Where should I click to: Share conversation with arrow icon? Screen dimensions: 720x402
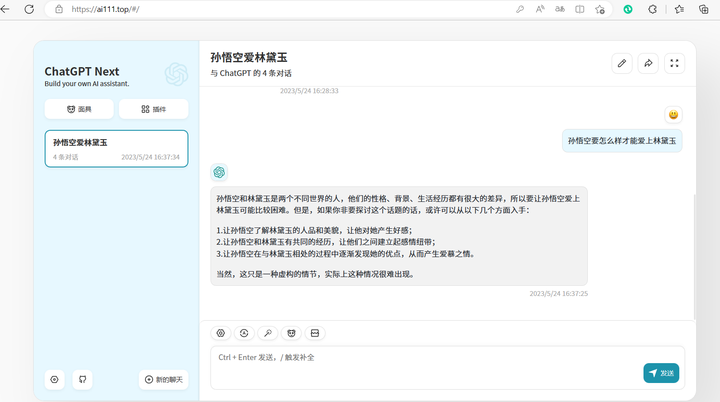(648, 63)
